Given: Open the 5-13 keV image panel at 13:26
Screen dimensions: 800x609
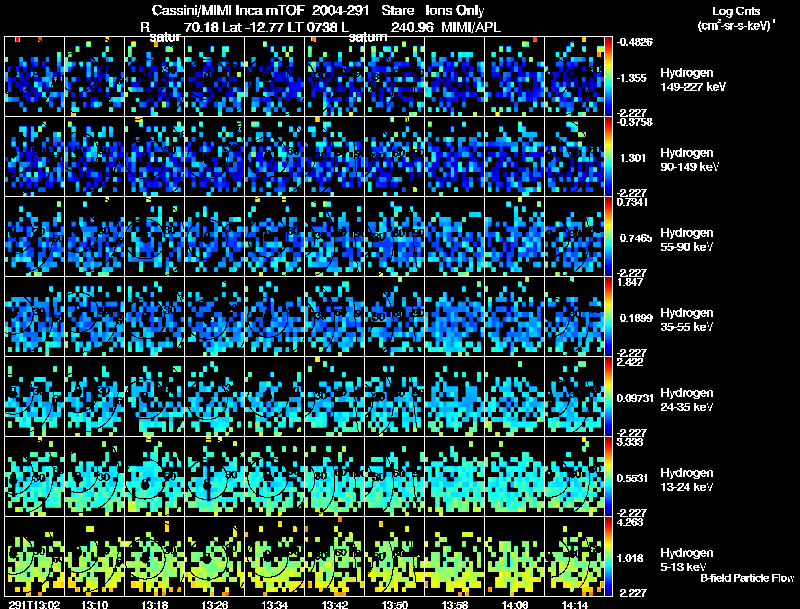Looking at the screenshot, I should tap(215, 556).
